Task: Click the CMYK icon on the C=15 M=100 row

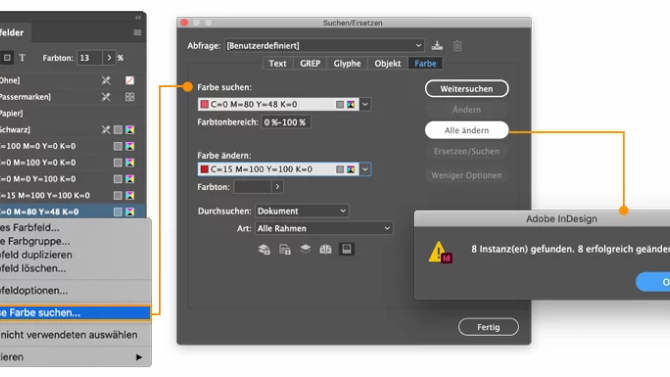Action: [x=129, y=195]
